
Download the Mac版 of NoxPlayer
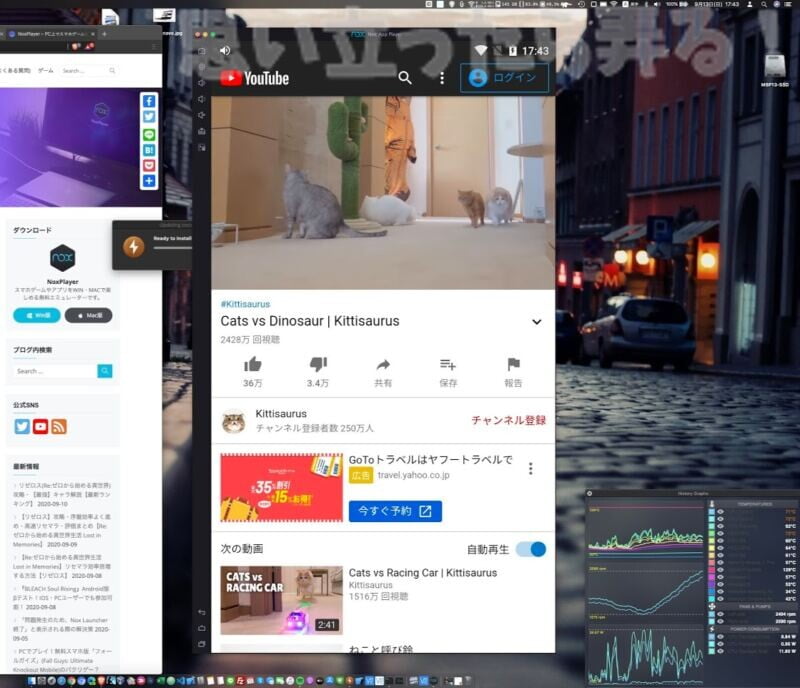point(89,315)
